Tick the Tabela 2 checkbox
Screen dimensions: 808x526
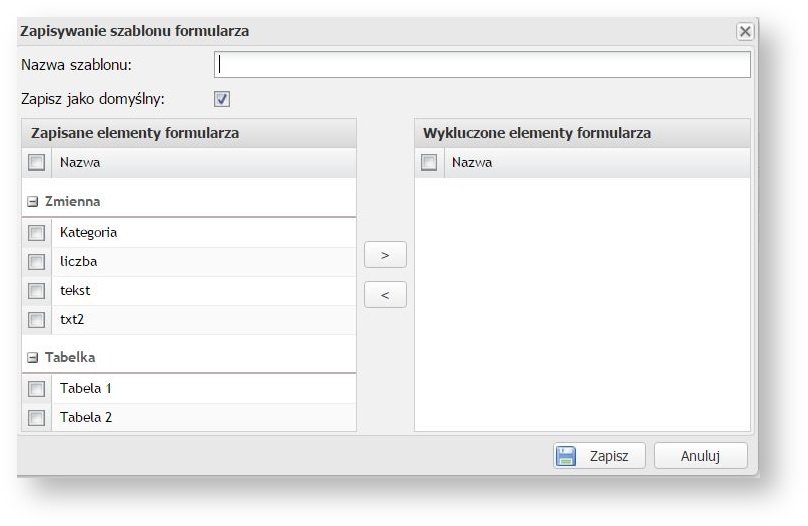37,418
